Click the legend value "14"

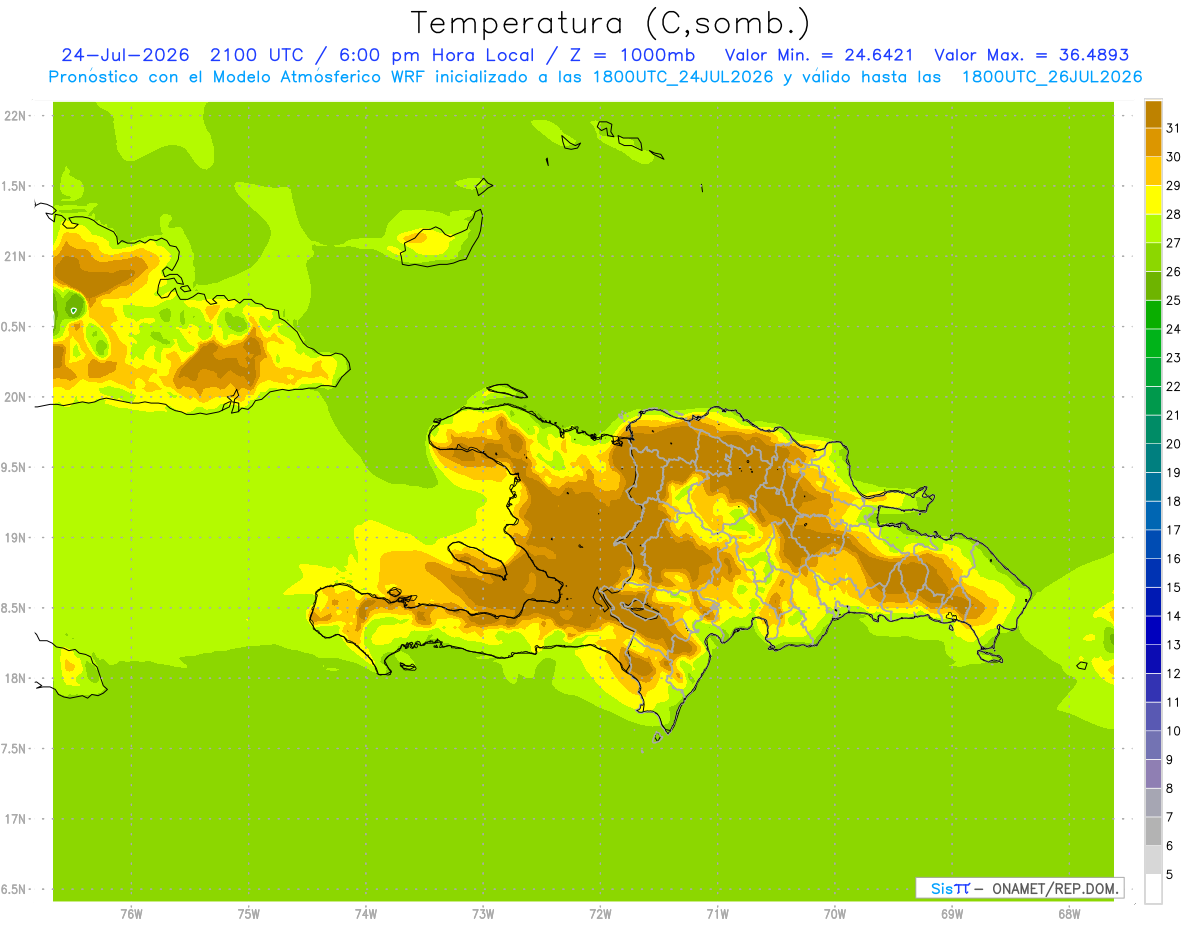(1174, 615)
